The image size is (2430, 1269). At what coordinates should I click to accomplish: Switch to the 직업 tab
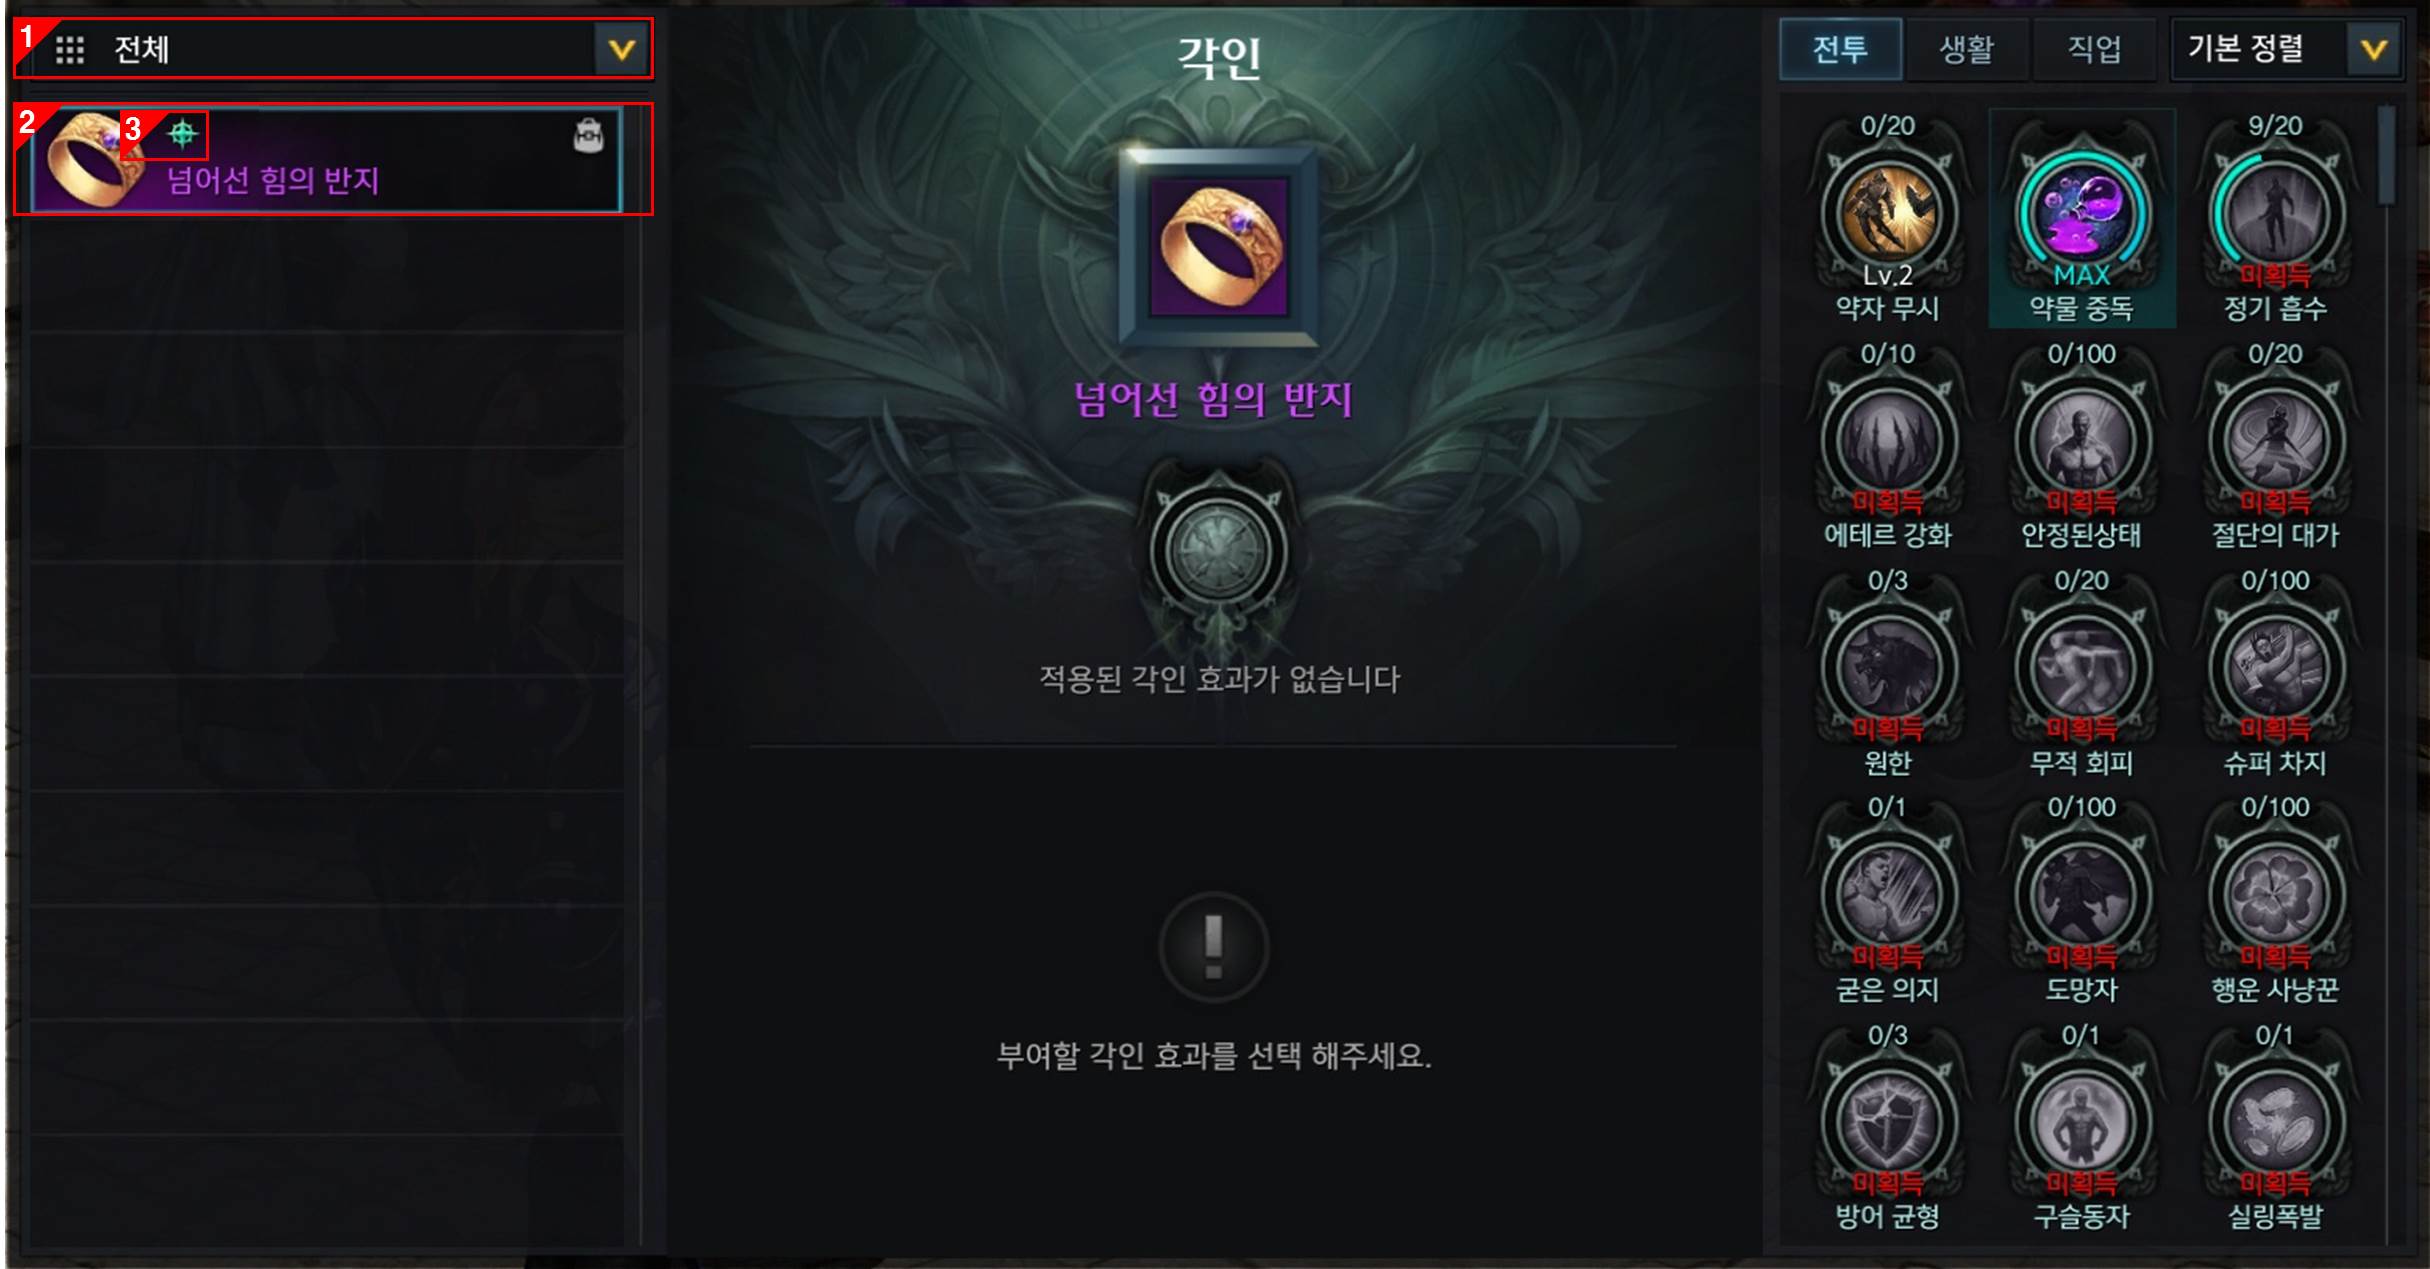tap(2094, 49)
